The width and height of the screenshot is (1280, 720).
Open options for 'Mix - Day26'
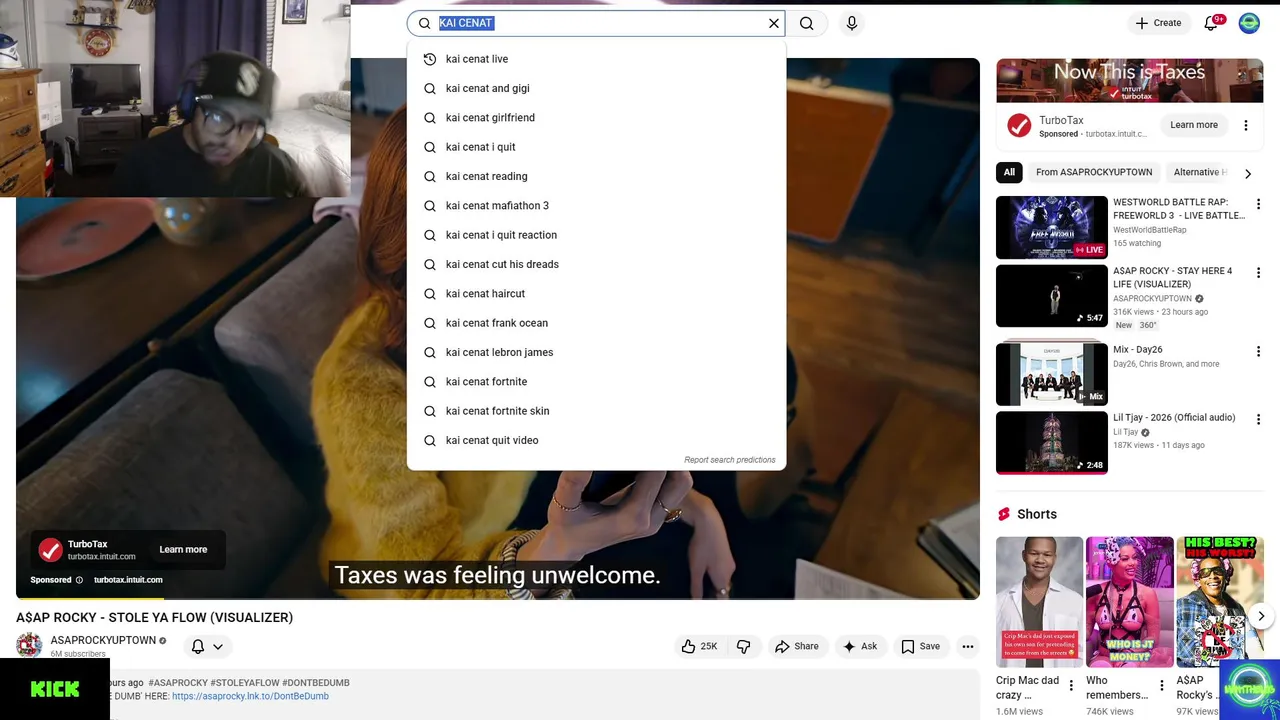pos(1259,352)
